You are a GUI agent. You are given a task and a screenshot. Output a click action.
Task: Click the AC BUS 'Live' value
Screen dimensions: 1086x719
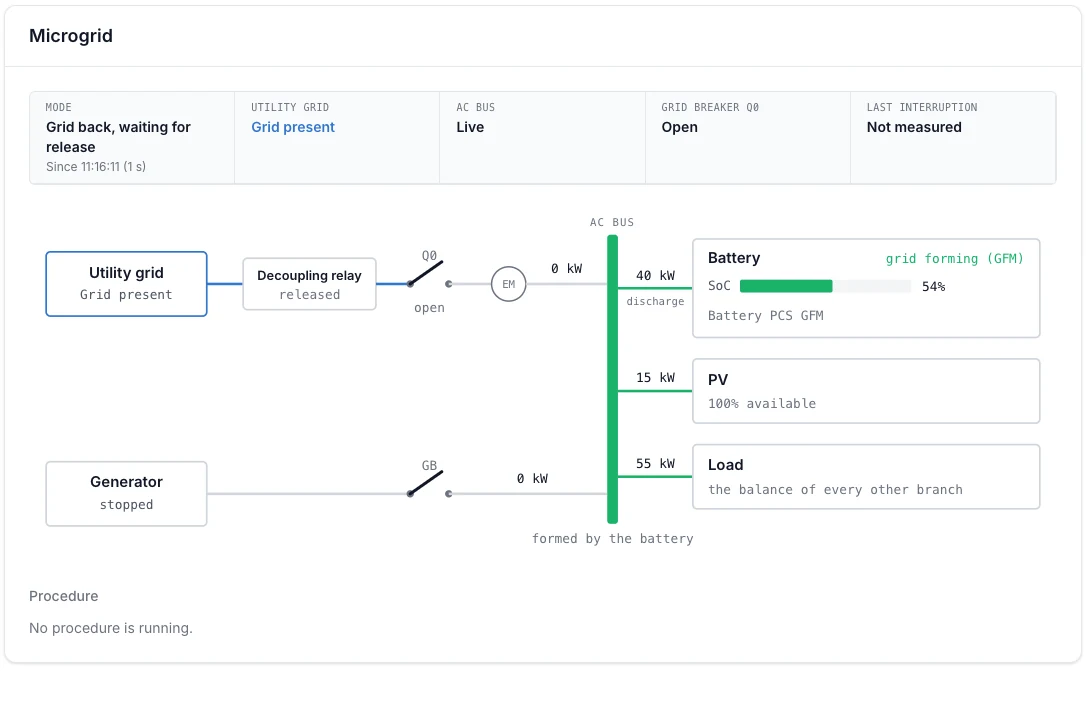point(470,127)
